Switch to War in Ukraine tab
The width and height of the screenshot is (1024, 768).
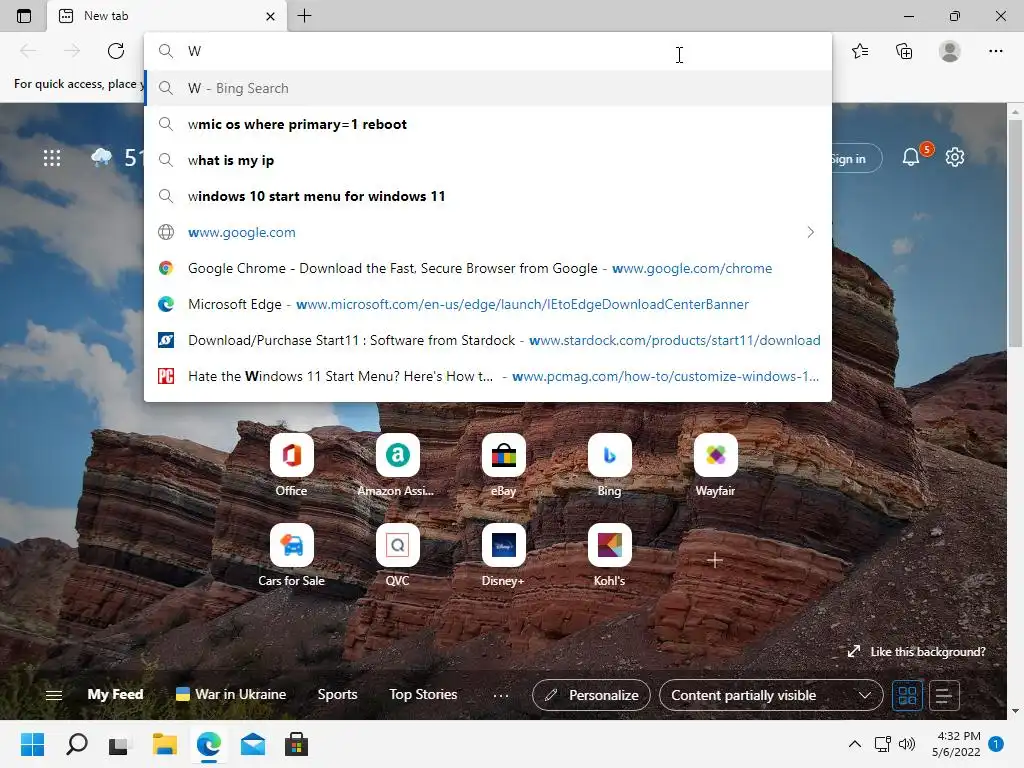click(x=231, y=694)
